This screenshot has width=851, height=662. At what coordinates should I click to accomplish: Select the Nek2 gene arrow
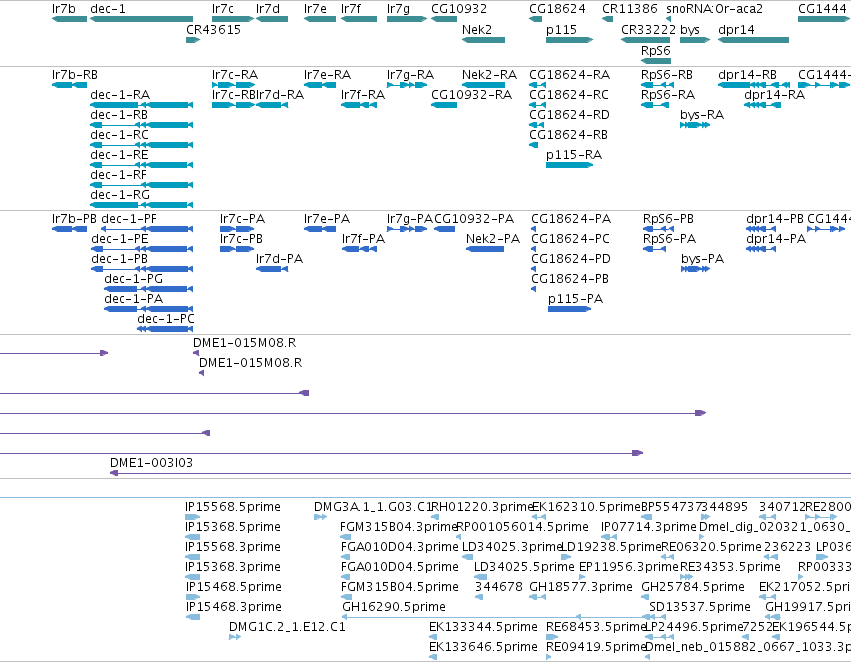(x=483, y=40)
